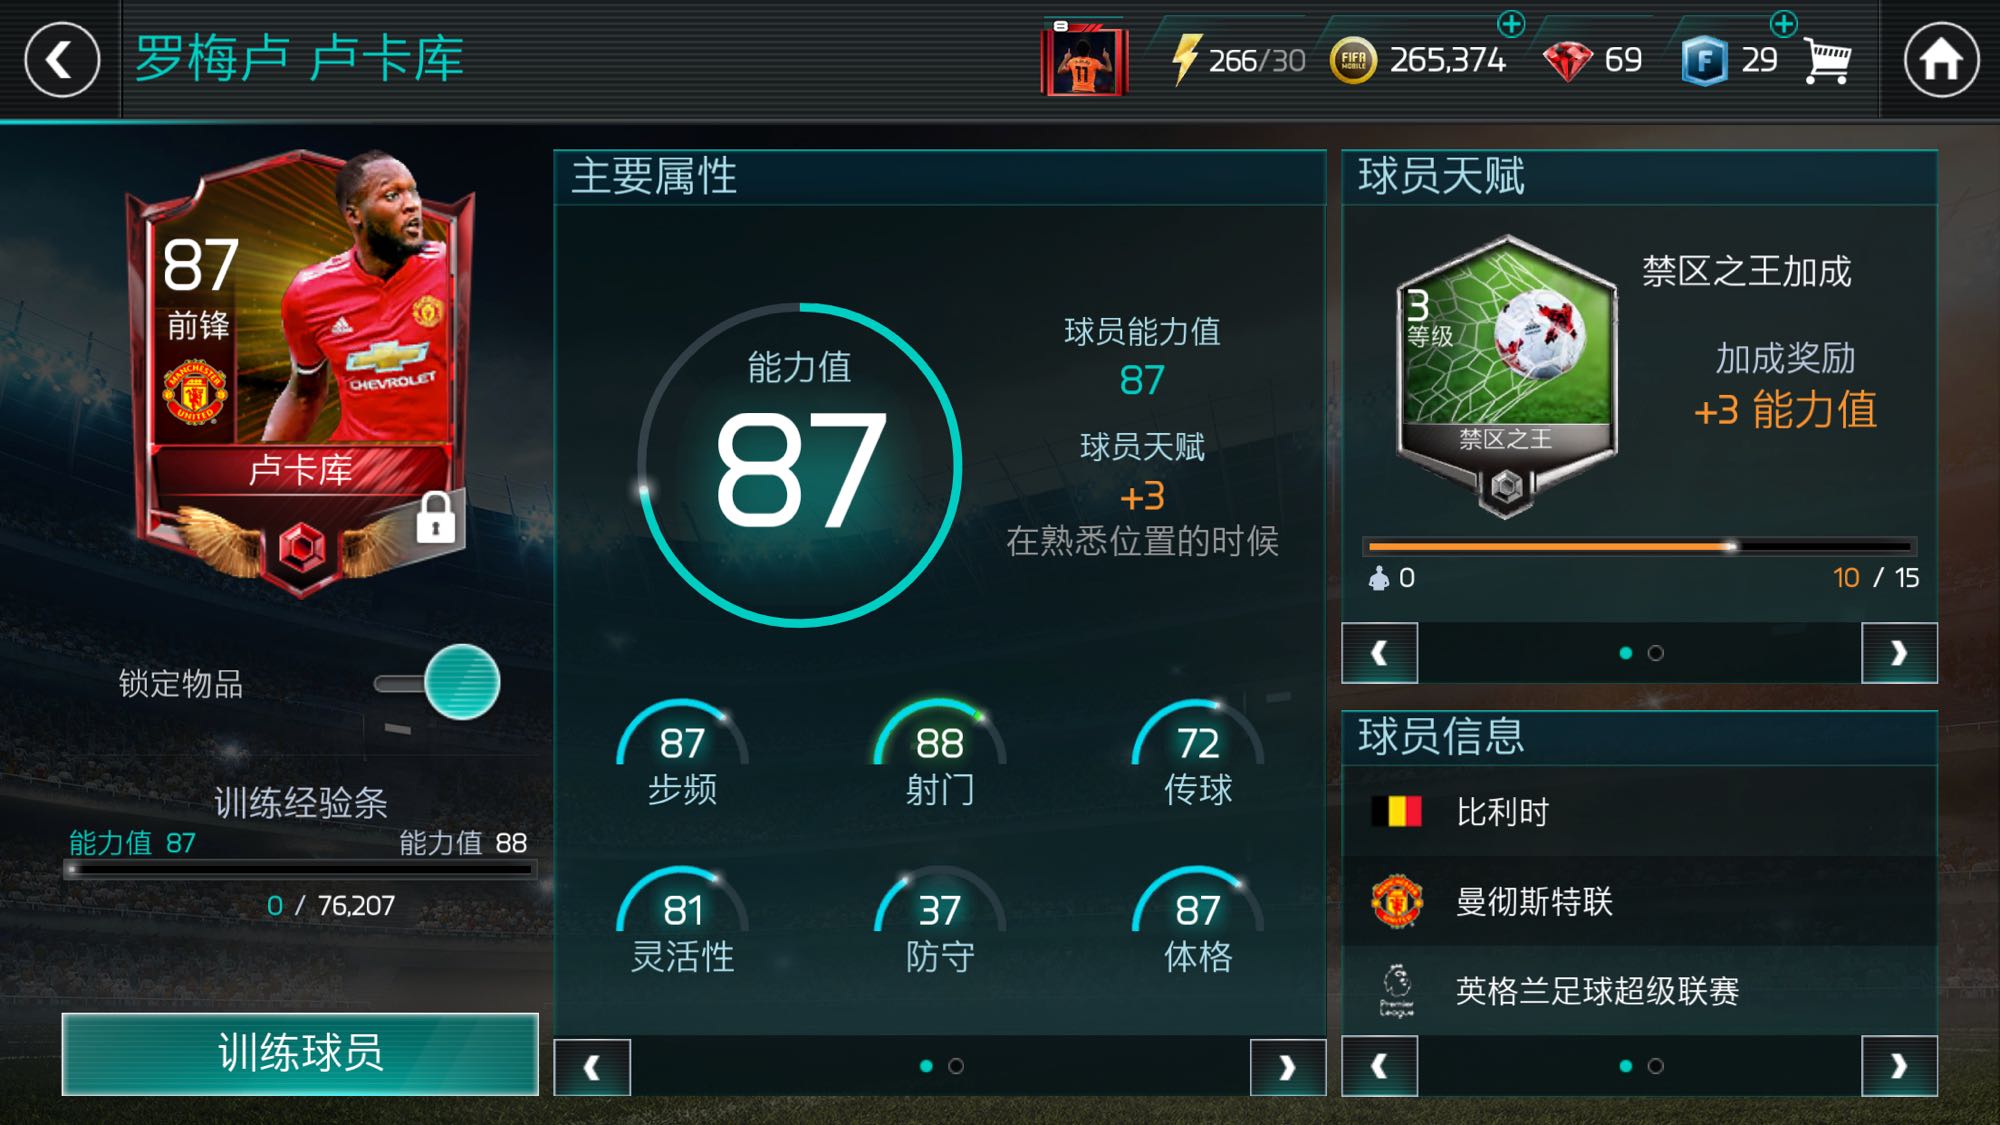Open the home screen icon
2000x1125 pixels.
pyautogui.click(x=1941, y=60)
